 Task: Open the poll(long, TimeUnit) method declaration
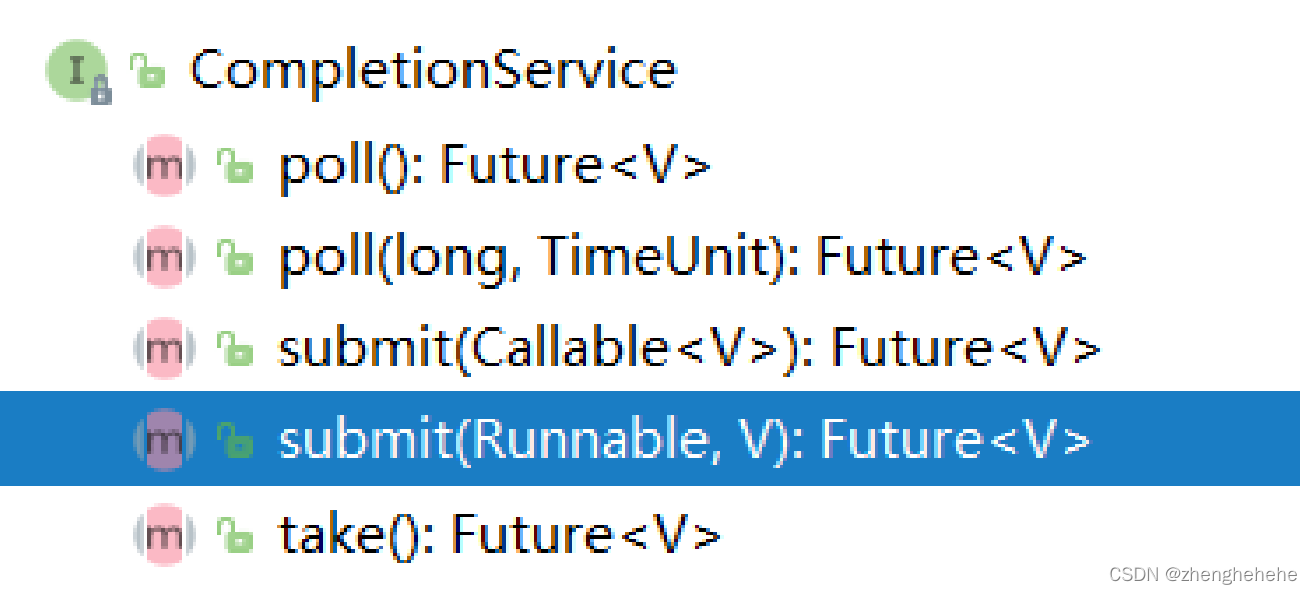680,256
